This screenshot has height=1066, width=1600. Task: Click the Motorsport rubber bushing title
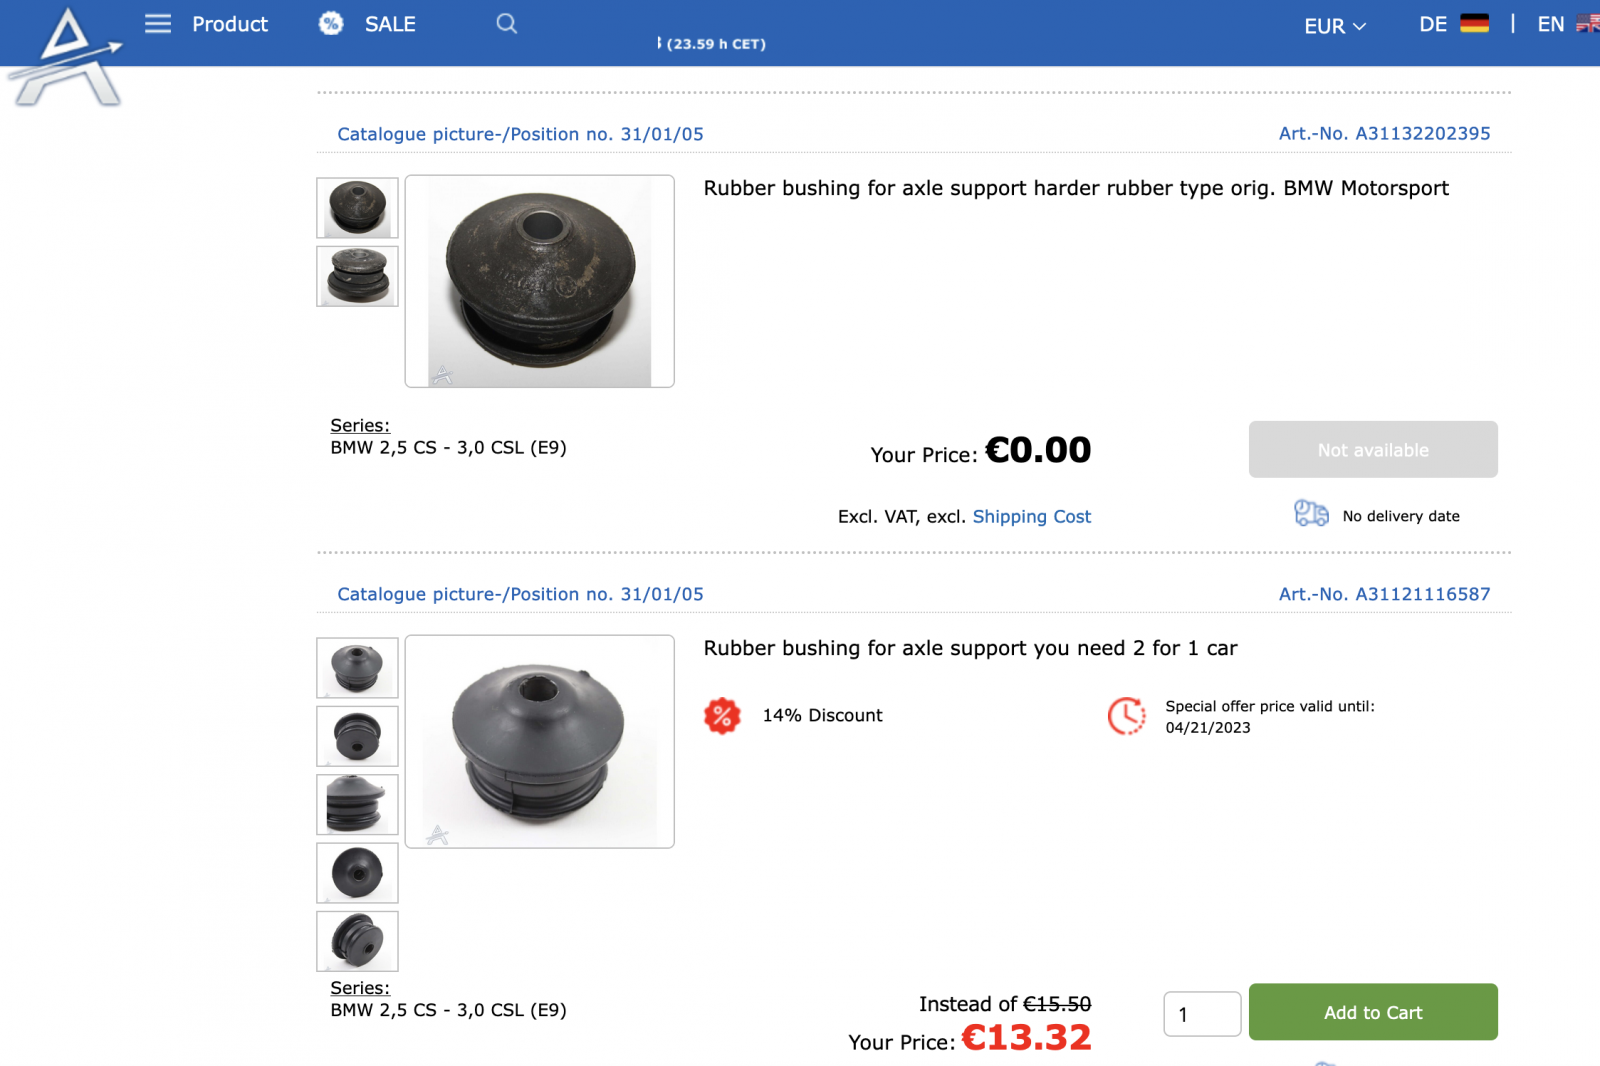(1076, 188)
